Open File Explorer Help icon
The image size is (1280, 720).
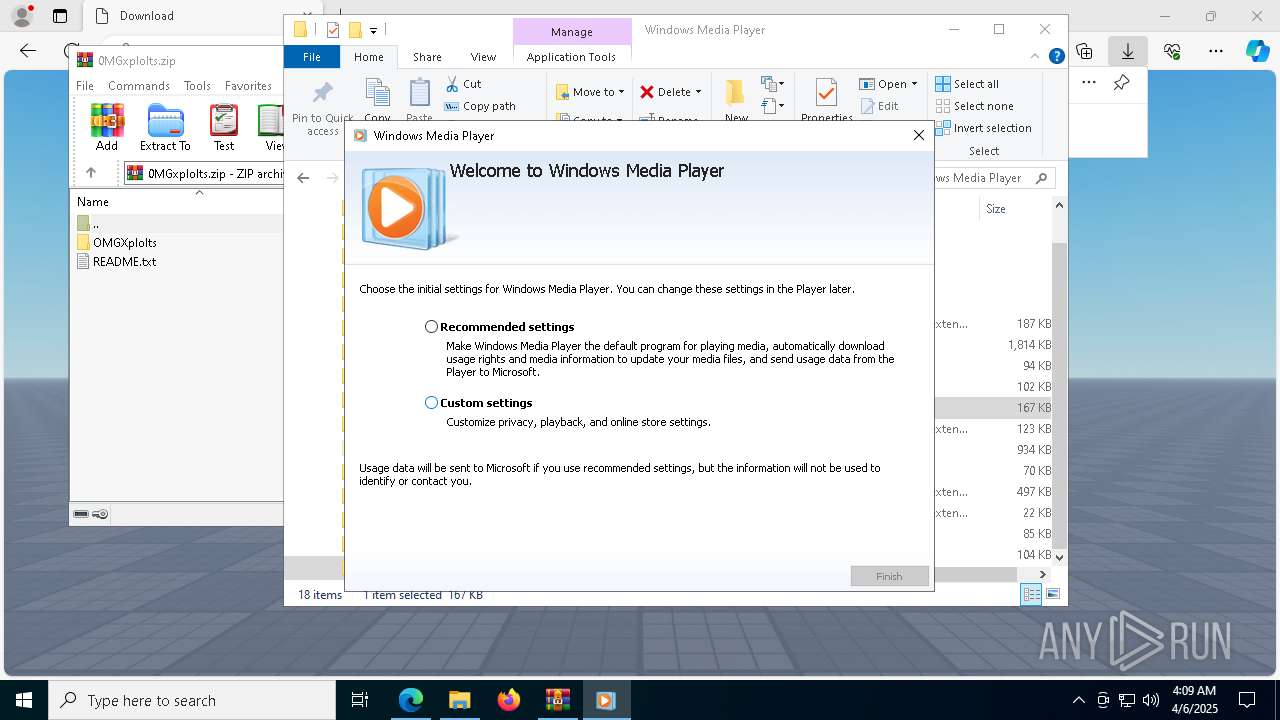tap(1056, 57)
